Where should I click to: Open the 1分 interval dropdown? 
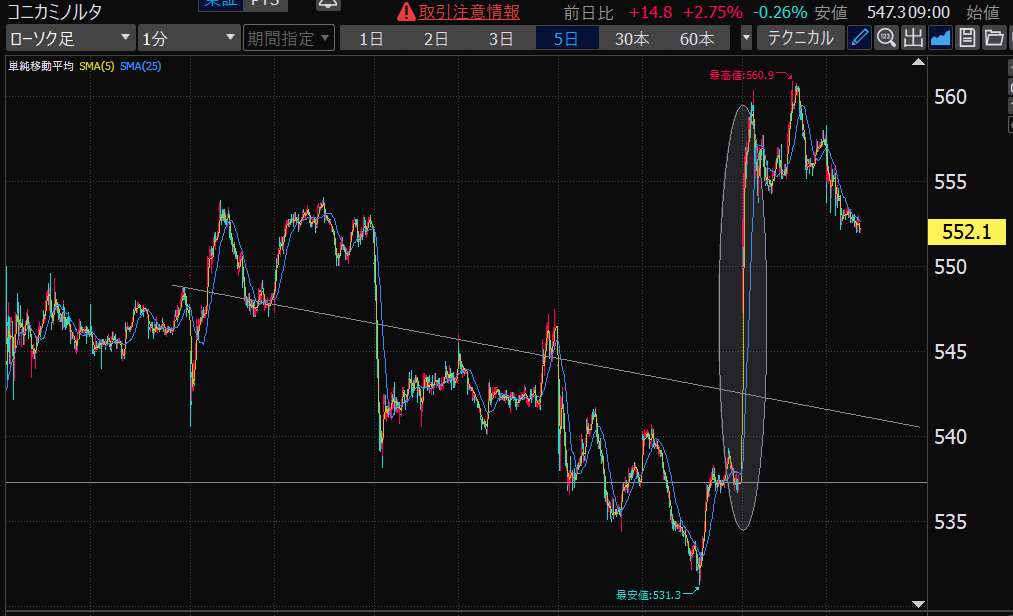(189, 39)
